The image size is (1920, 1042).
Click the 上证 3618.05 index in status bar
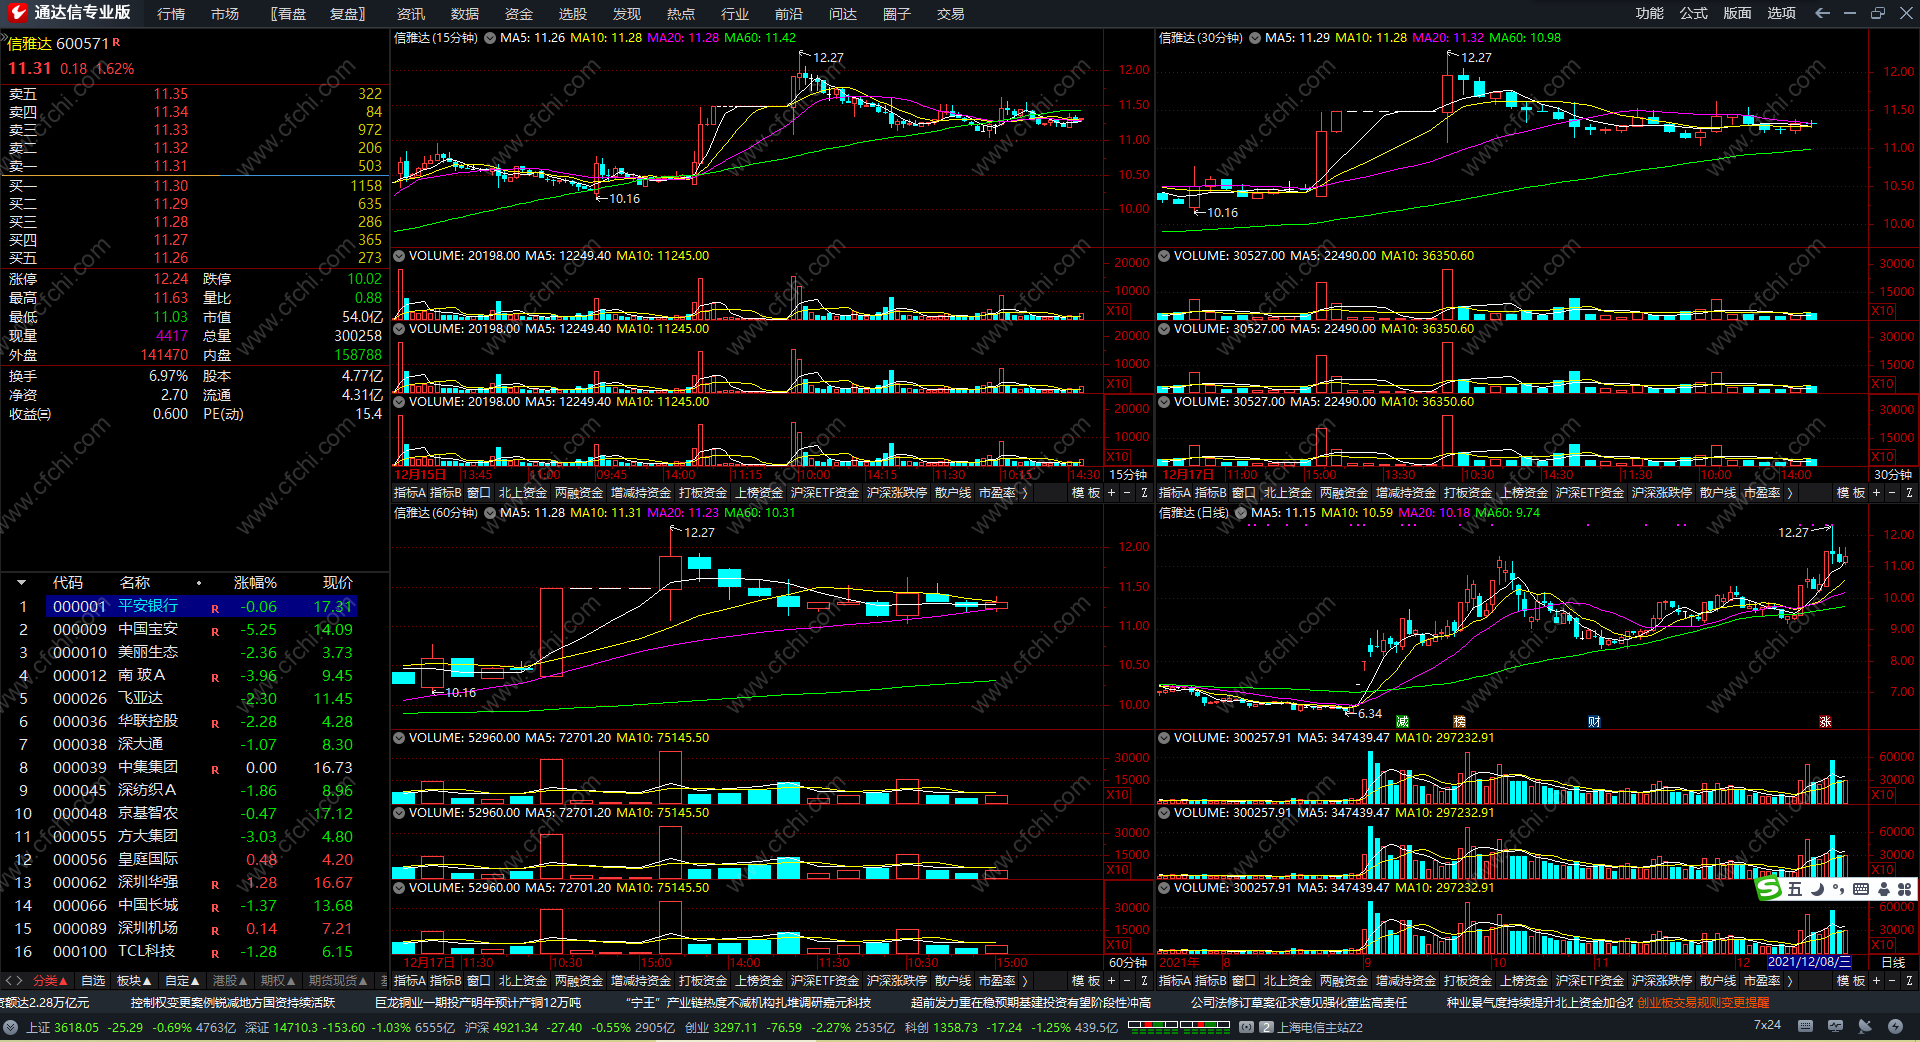(63, 1027)
